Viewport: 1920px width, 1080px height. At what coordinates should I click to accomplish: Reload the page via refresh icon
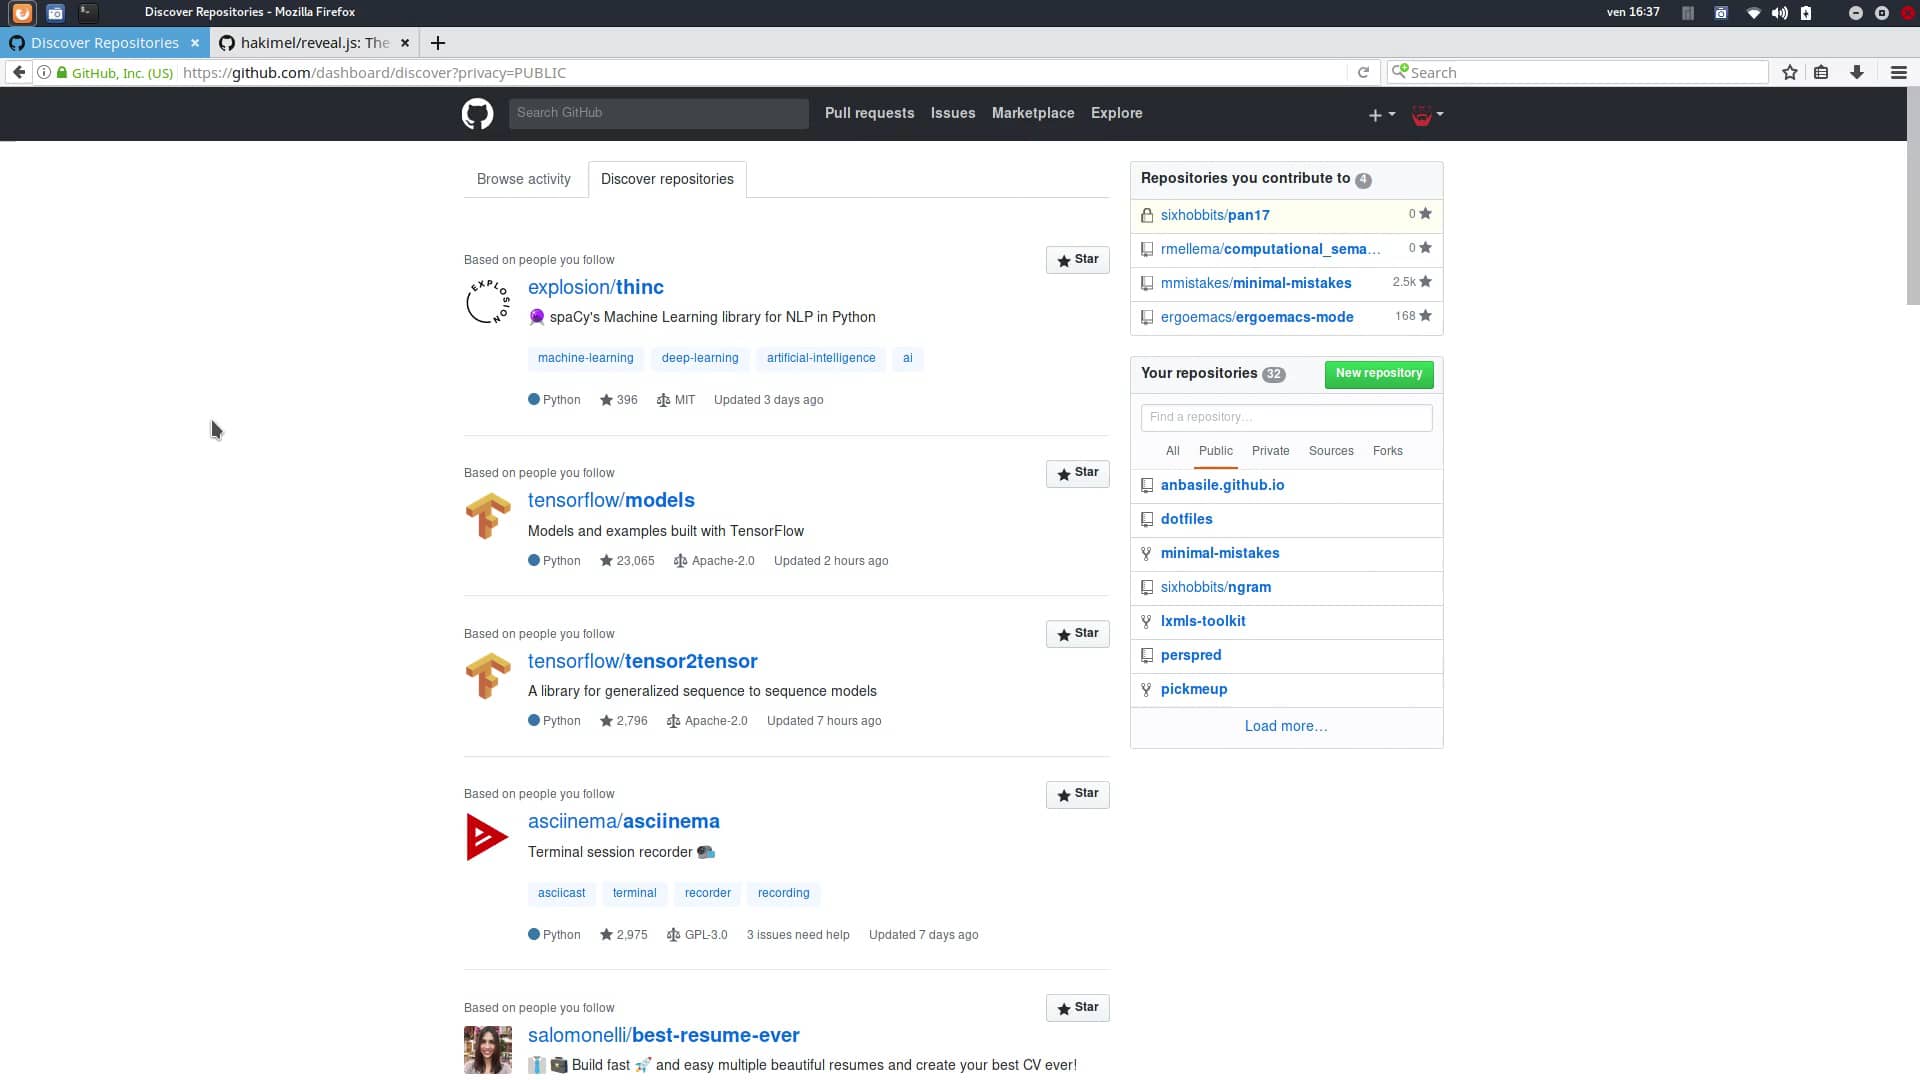1364,72
